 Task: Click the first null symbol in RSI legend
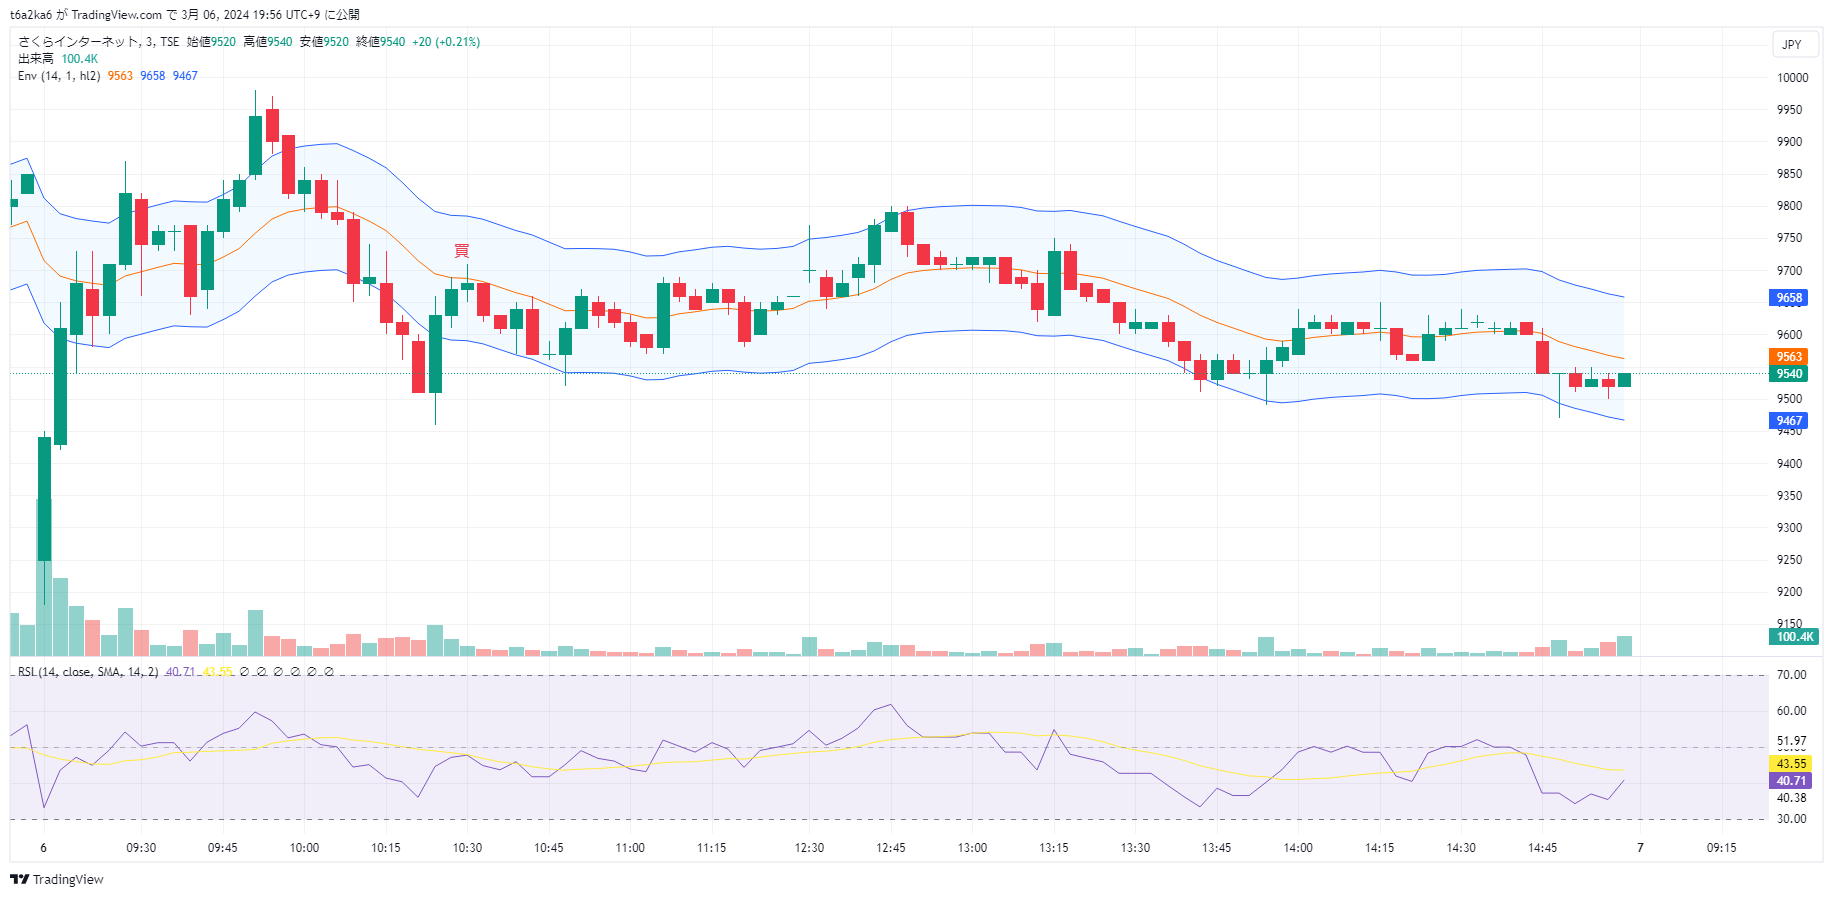tap(244, 672)
